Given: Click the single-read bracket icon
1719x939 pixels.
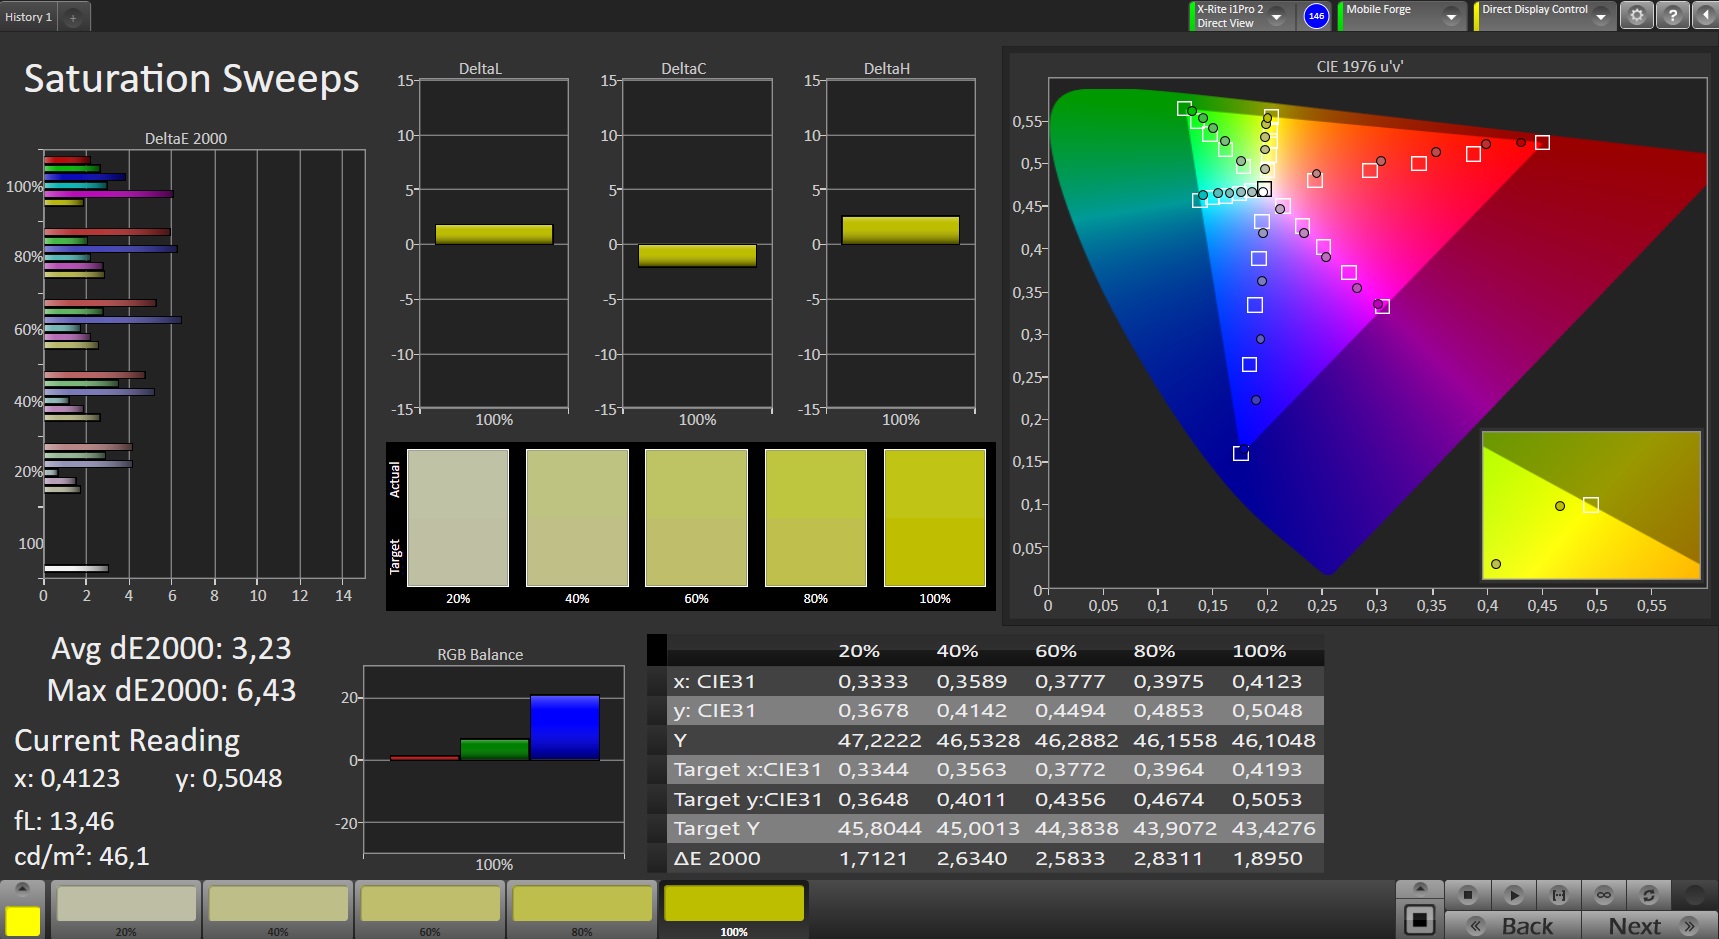Looking at the screenshot, I should click(1558, 894).
